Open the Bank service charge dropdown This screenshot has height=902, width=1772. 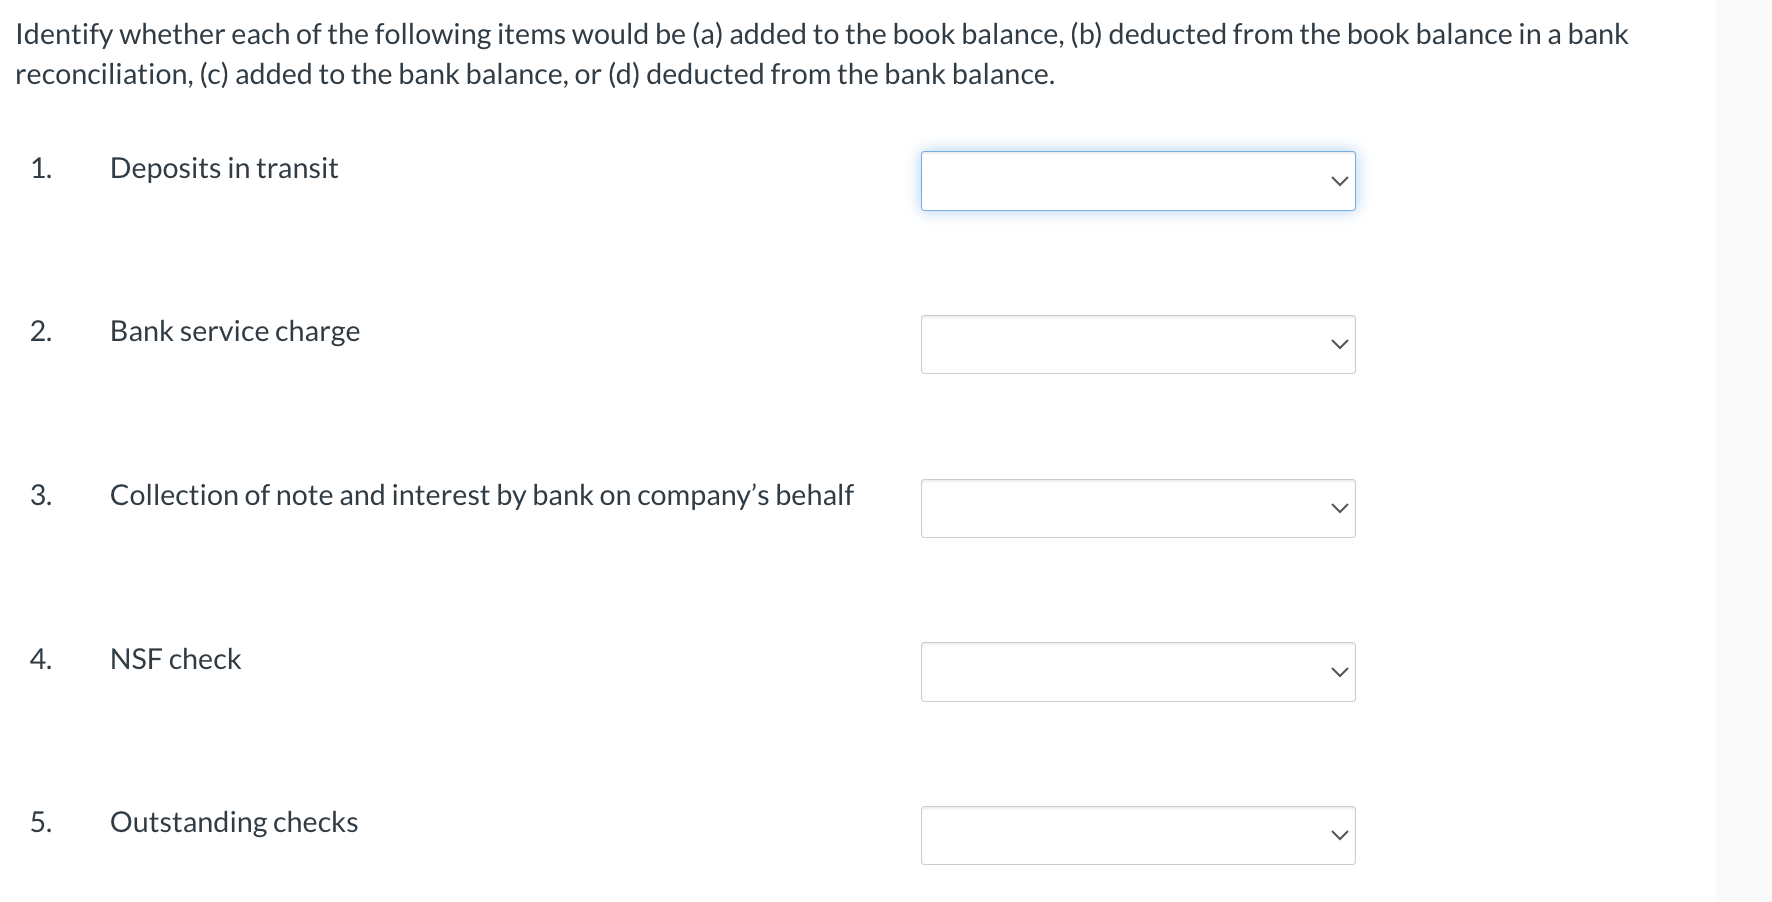pyautogui.click(x=1137, y=344)
